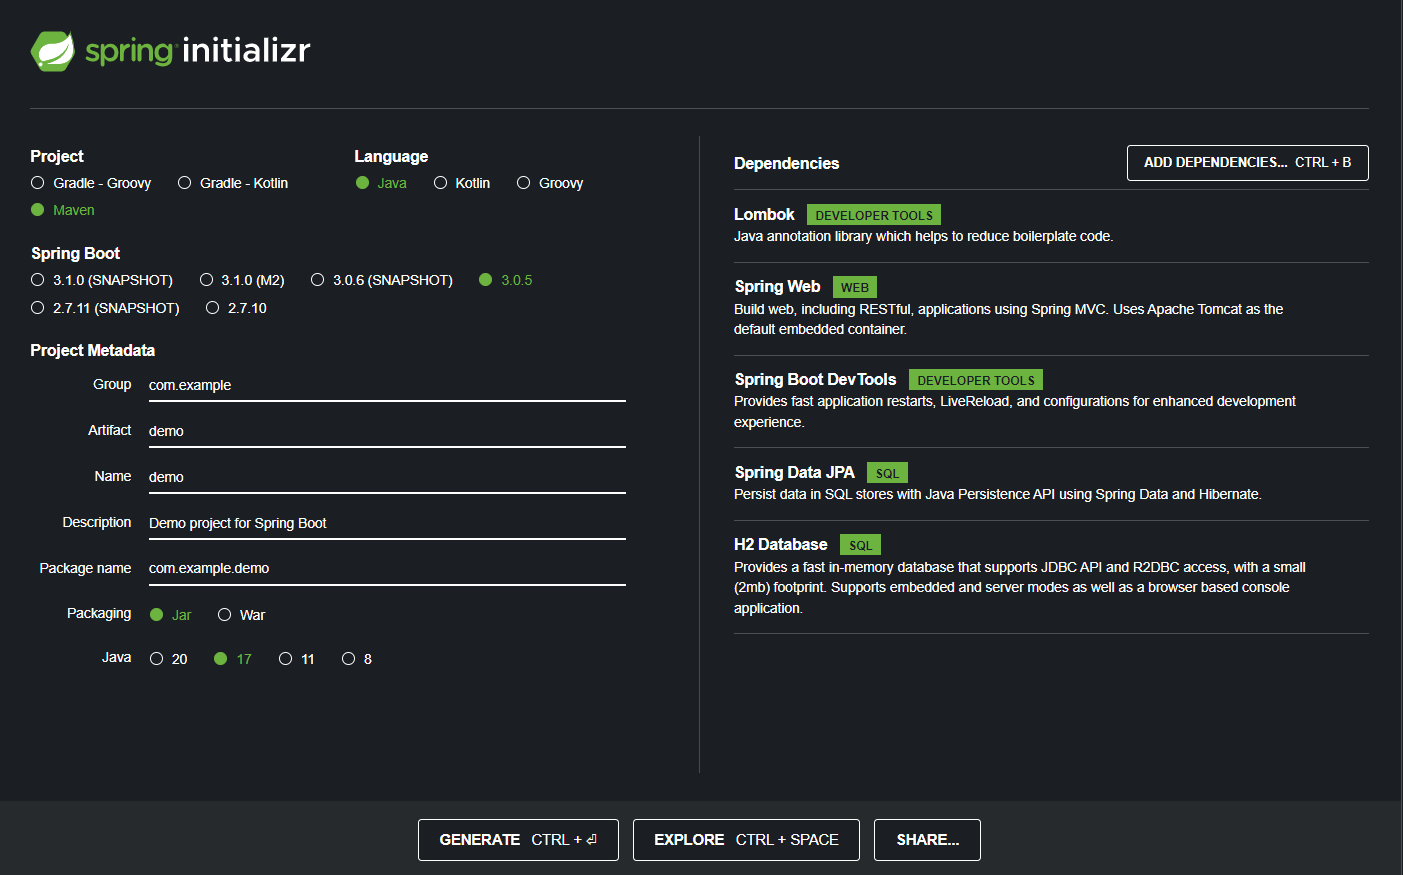Click SQL tag beside H2 Database
Viewport: 1403px width, 875px height.
(860, 545)
